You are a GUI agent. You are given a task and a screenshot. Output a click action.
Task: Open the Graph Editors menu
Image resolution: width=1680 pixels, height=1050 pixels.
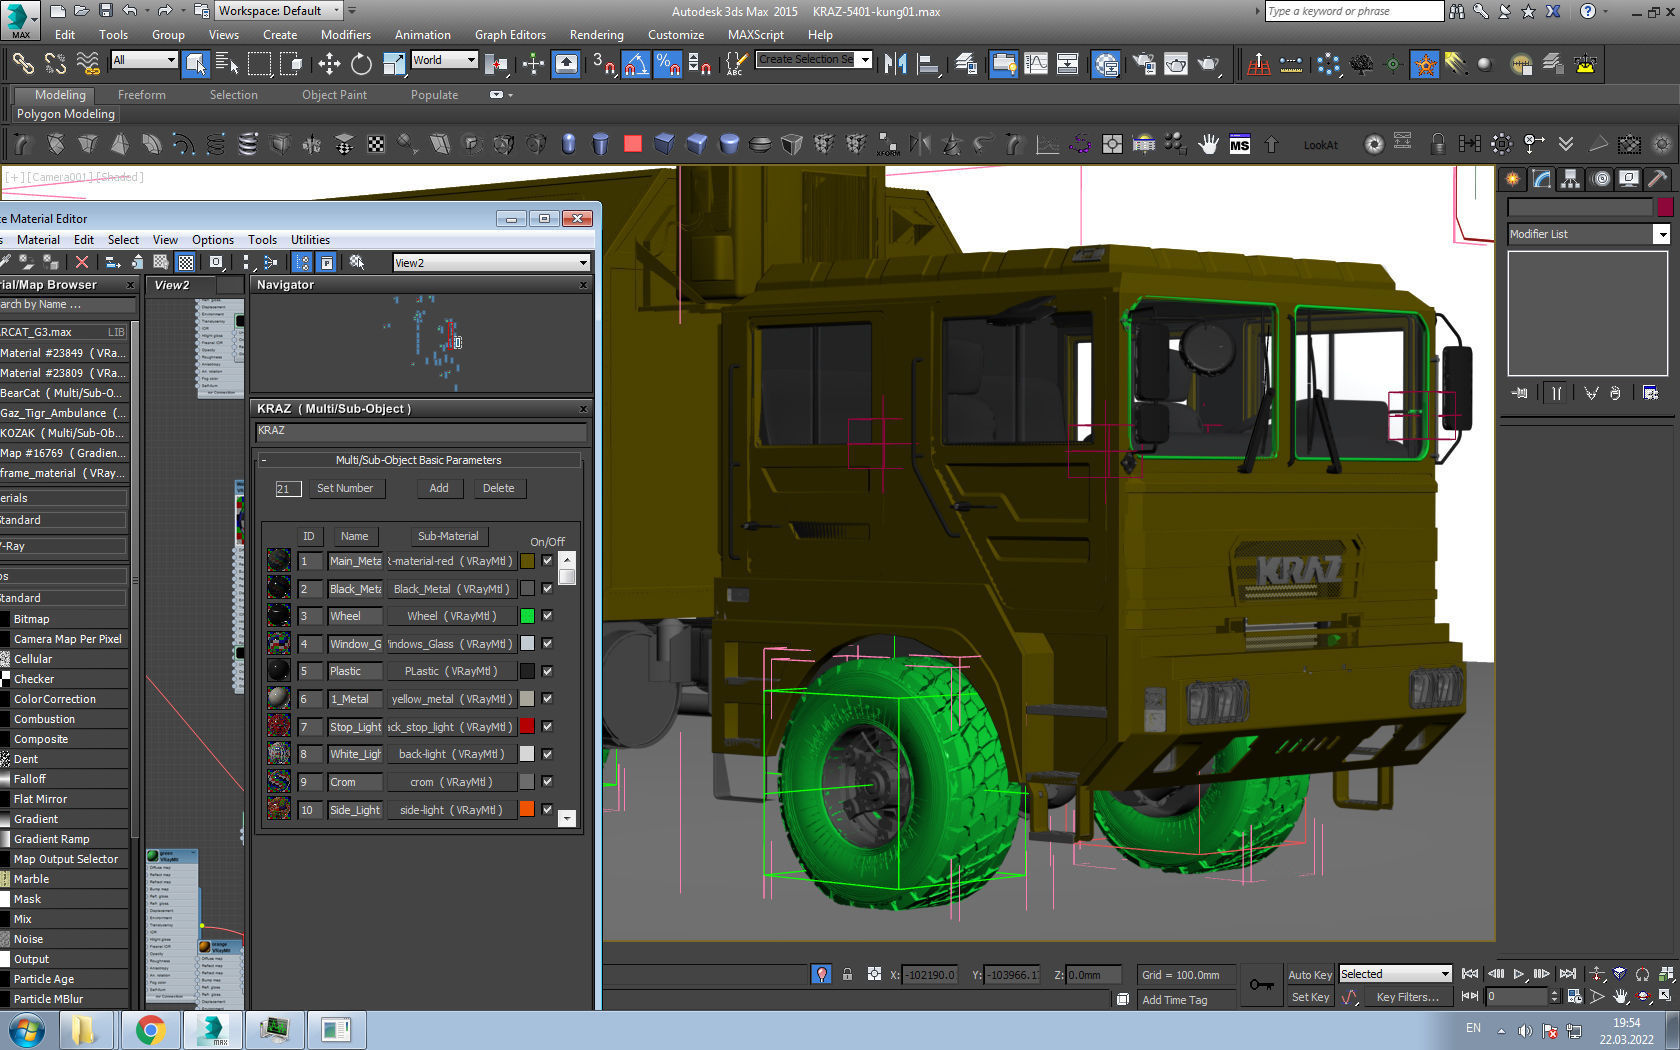pyautogui.click(x=510, y=35)
